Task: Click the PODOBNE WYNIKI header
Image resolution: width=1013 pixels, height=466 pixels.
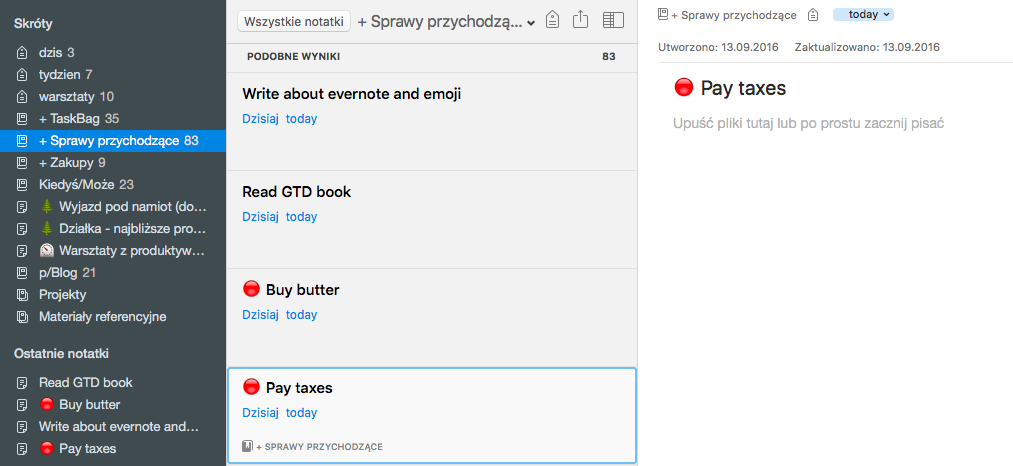Action: pyautogui.click(x=293, y=57)
